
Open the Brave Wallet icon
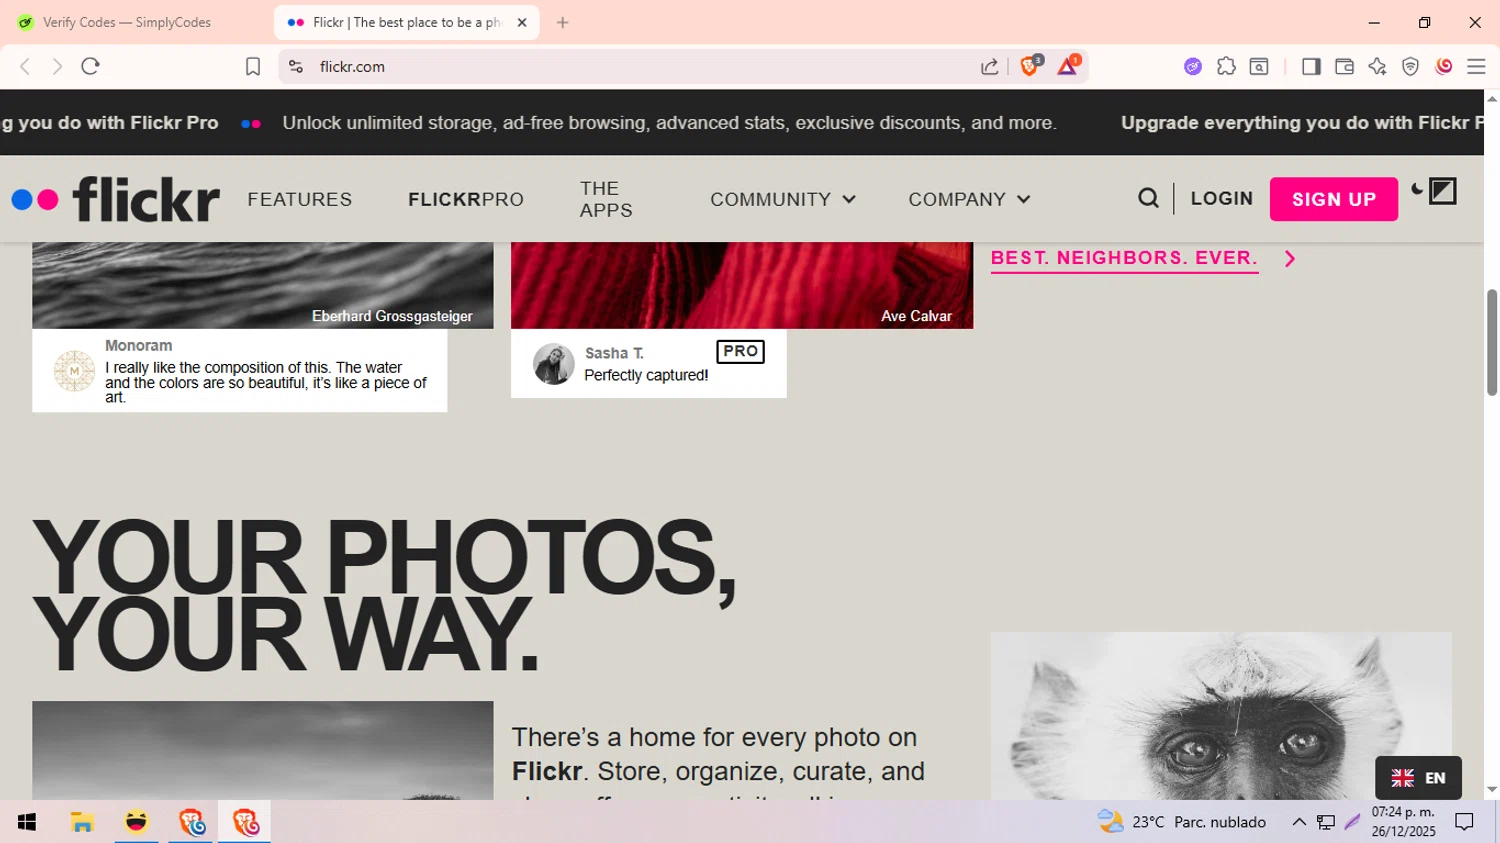click(1344, 66)
